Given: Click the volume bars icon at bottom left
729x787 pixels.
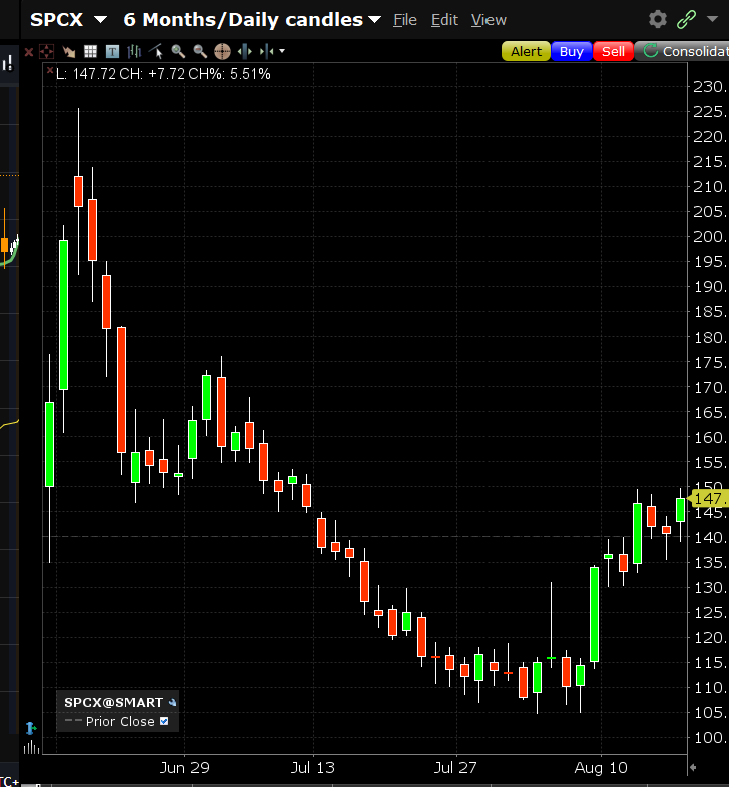Looking at the screenshot, I should coord(31,747).
